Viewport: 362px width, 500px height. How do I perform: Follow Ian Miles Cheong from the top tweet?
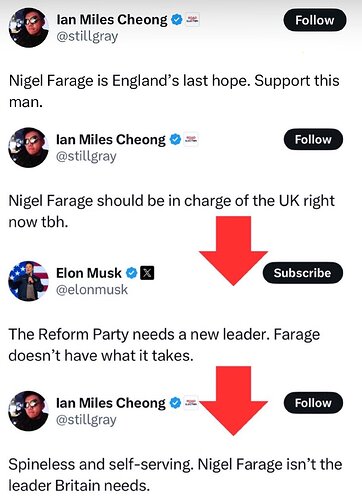pyautogui.click(x=315, y=20)
